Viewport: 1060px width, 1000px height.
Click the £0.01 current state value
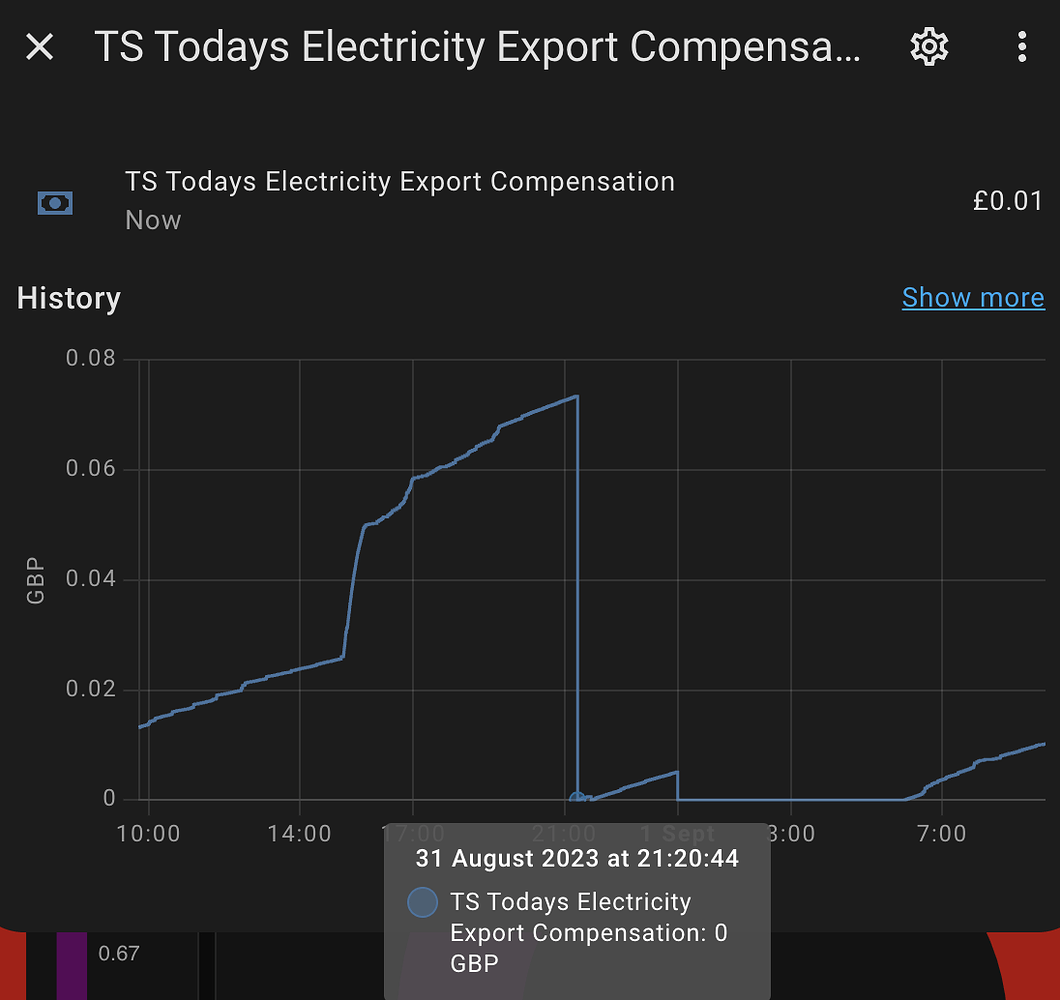1007,201
